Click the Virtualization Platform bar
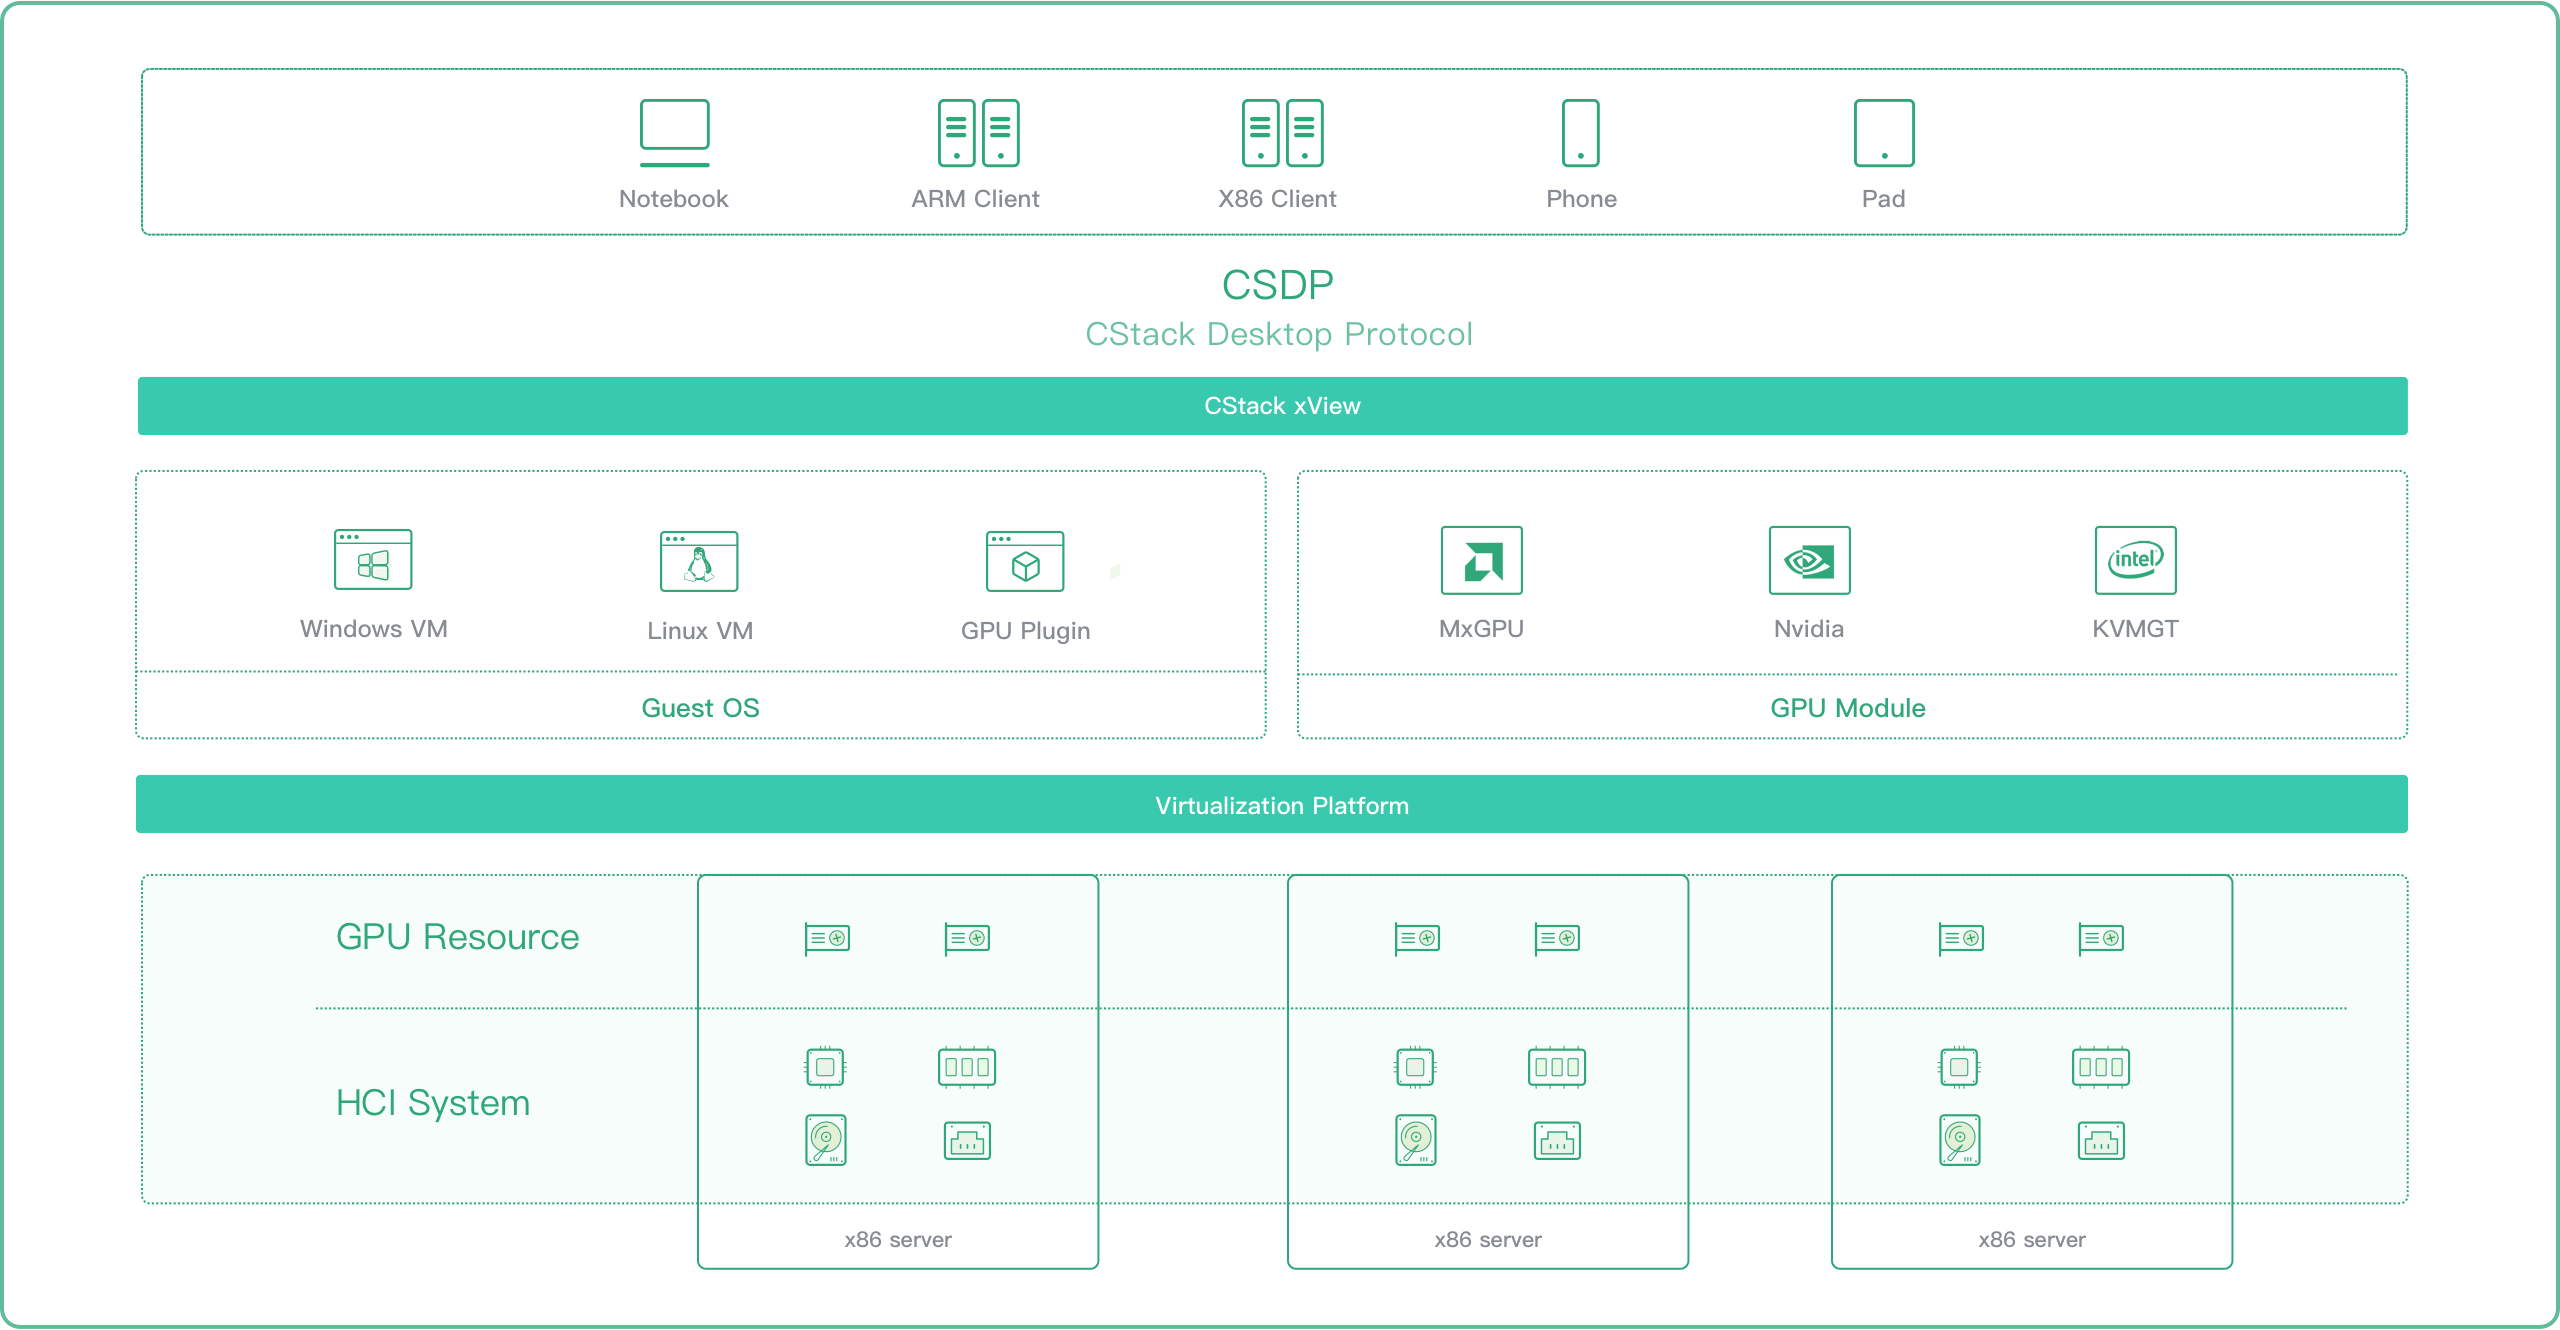Viewport: 2560px width, 1330px height. (x=1272, y=804)
